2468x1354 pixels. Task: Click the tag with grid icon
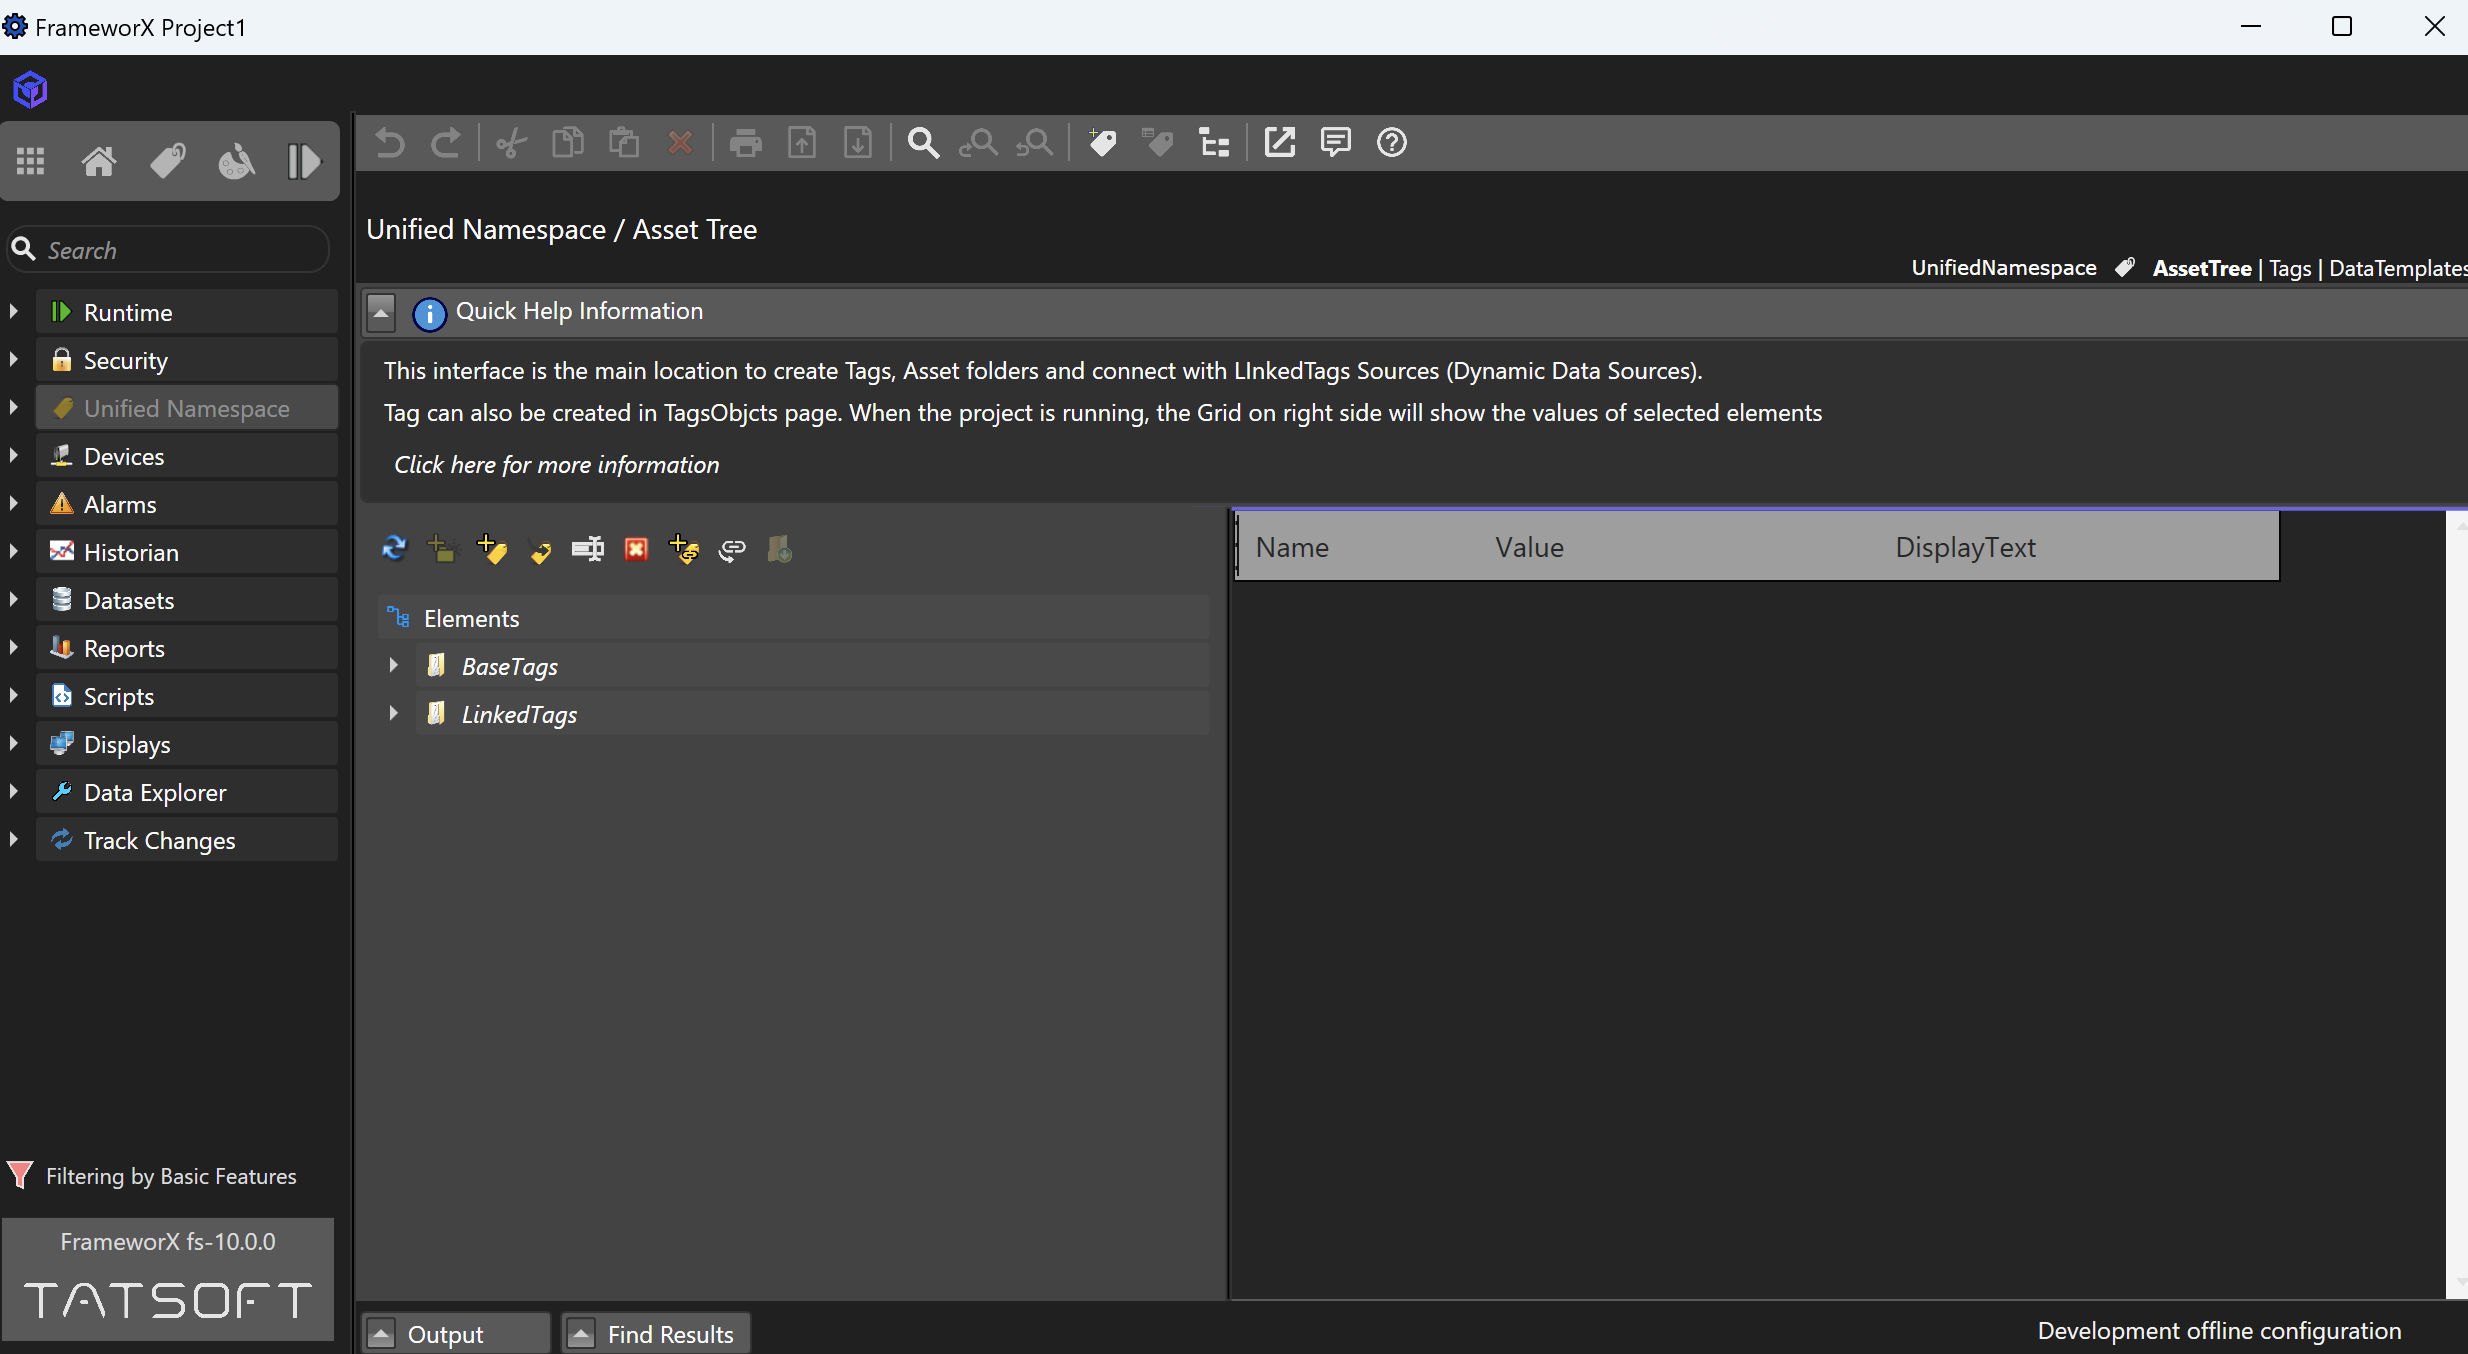tap(1158, 143)
